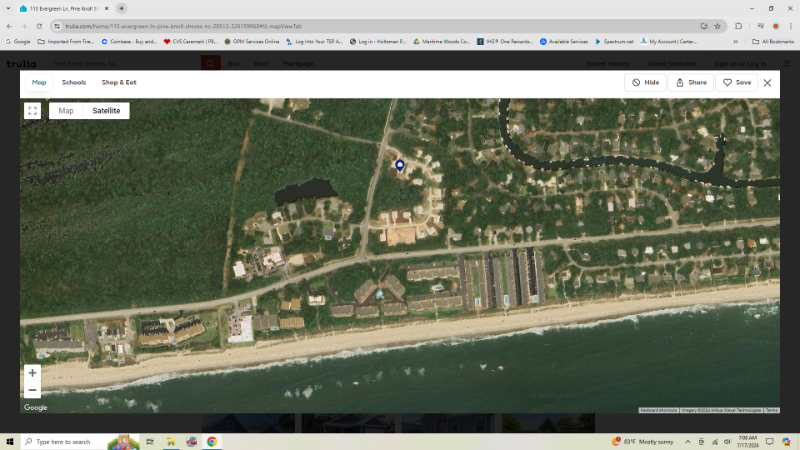Screen dimensions: 800x450
Task: Close the map view panel
Action: coord(767,83)
